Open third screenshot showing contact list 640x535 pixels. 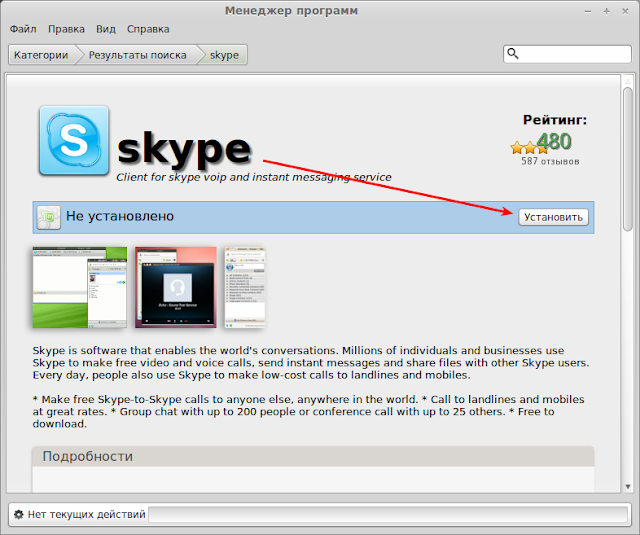245,287
